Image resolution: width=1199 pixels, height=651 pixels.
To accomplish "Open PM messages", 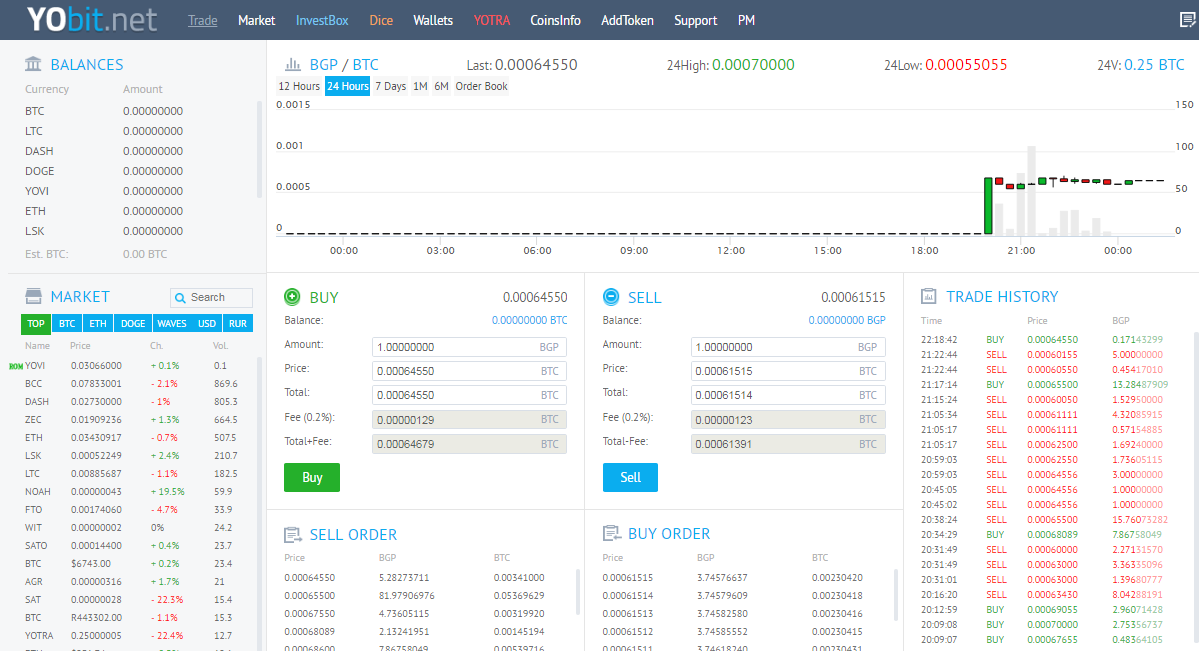I will [x=746, y=21].
